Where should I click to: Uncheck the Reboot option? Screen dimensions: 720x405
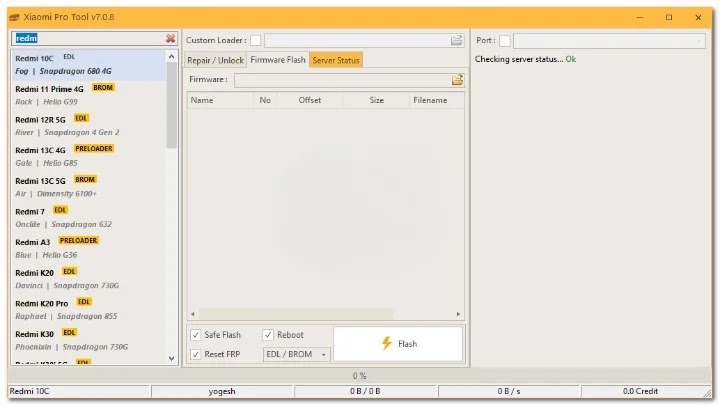(268, 335)
